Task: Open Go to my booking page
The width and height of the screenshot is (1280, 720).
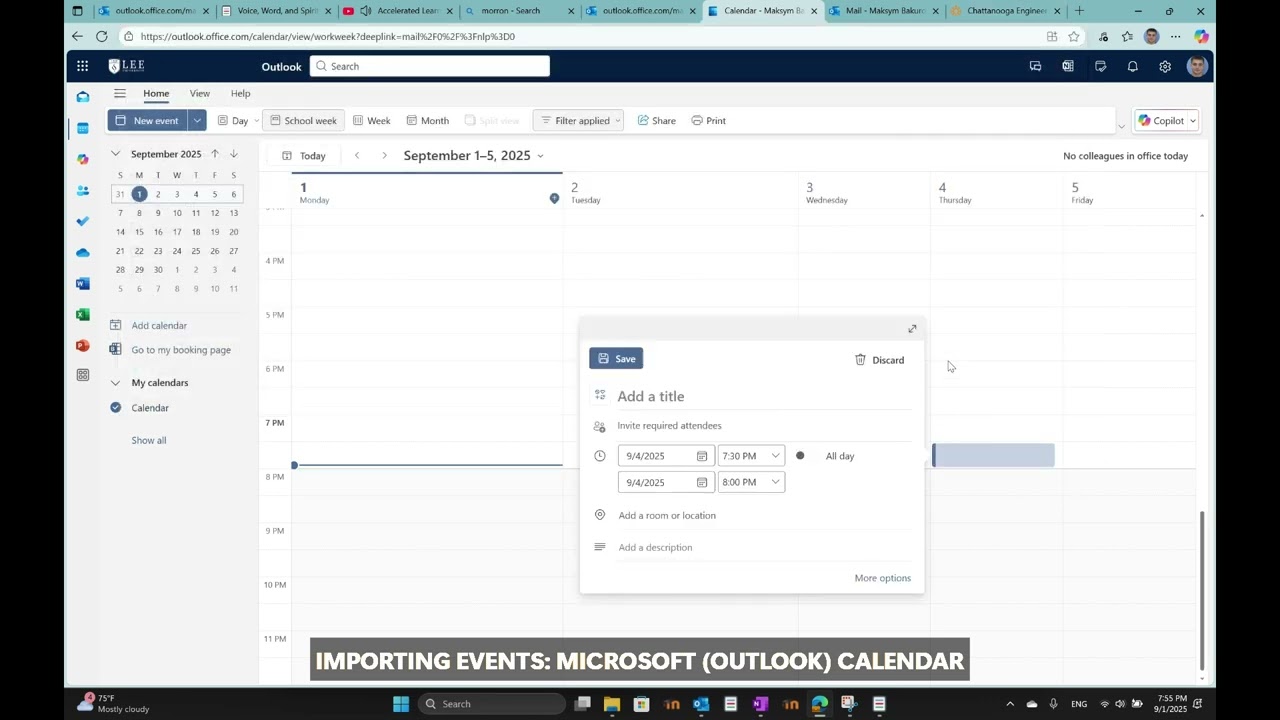Action: 181,350
